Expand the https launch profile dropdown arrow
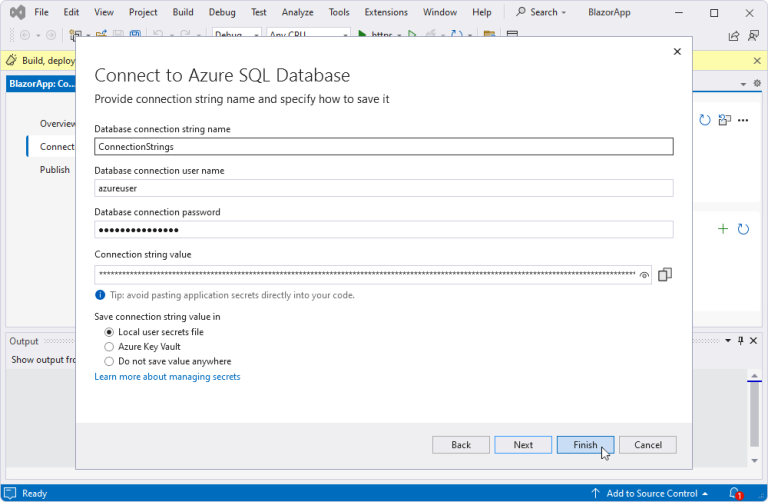Viewport: 768px width, 502px height. point(399,35)
